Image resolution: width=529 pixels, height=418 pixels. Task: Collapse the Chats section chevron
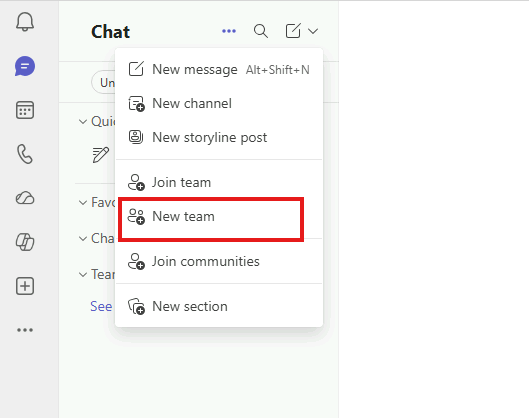(x=83, y=239)
